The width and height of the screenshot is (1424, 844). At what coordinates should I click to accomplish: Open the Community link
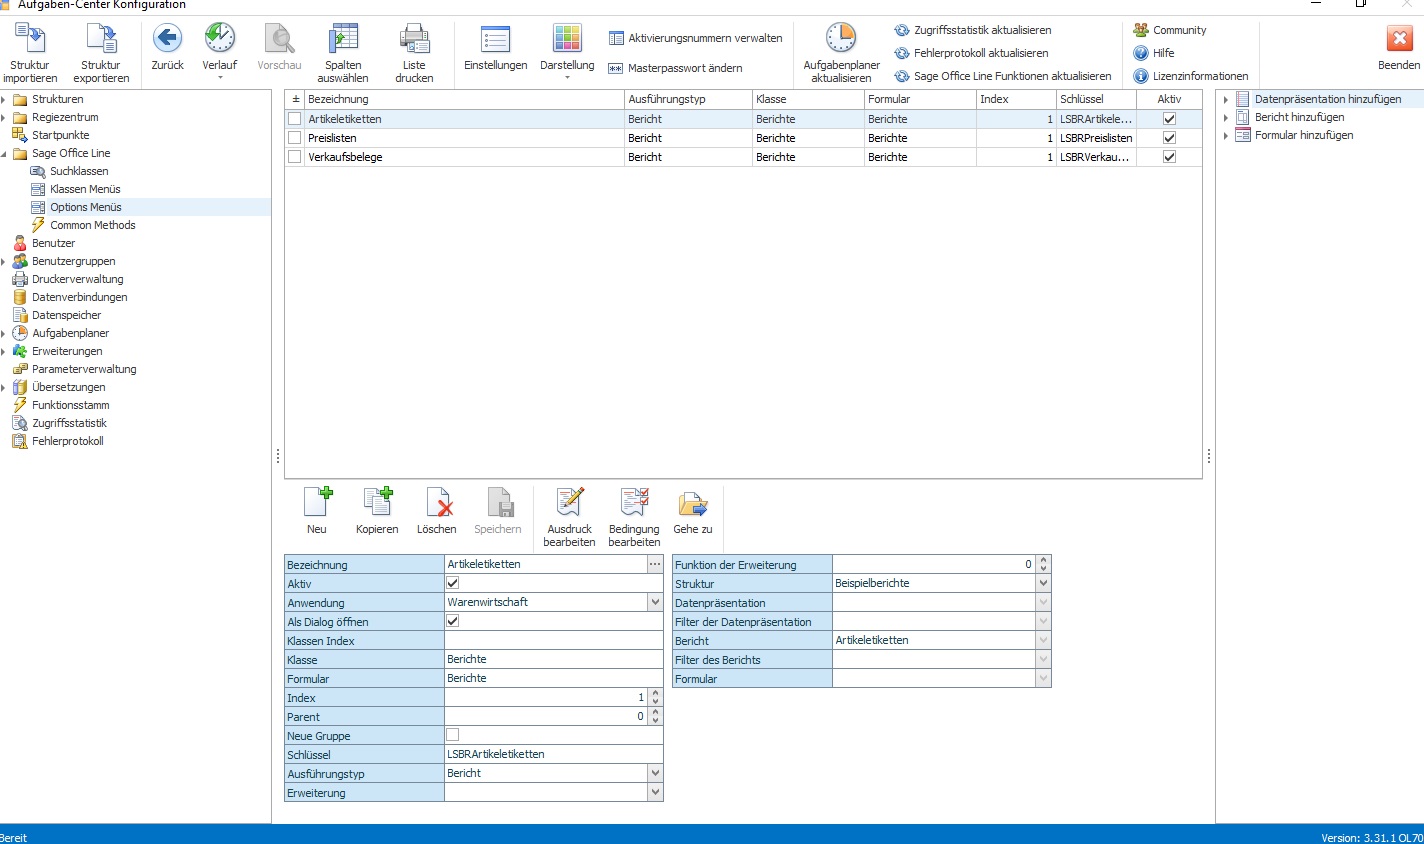tap(1170, 30)
